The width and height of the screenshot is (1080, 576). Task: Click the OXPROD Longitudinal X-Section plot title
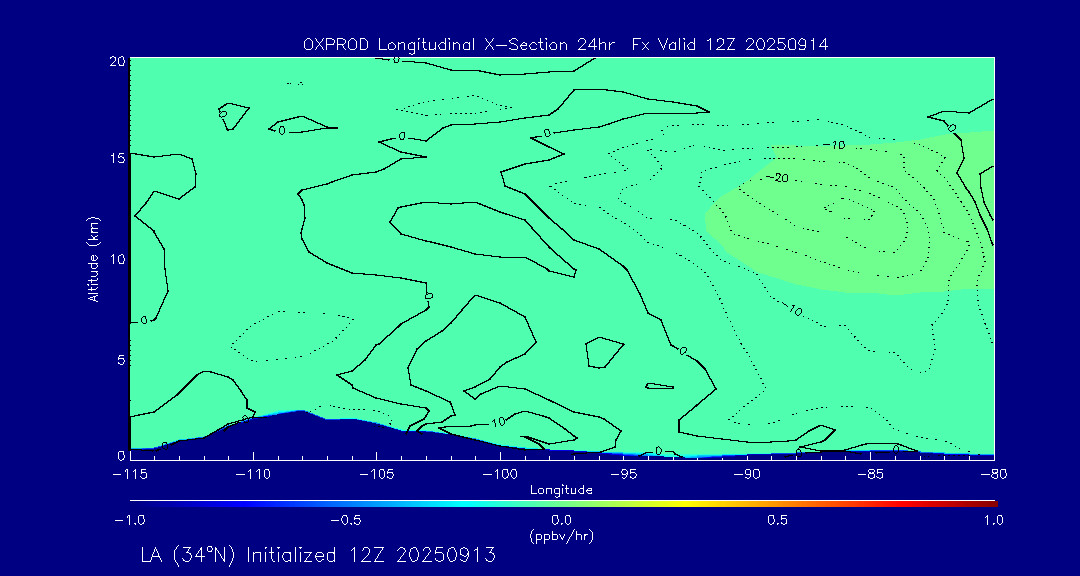click(x=565, y=44)
